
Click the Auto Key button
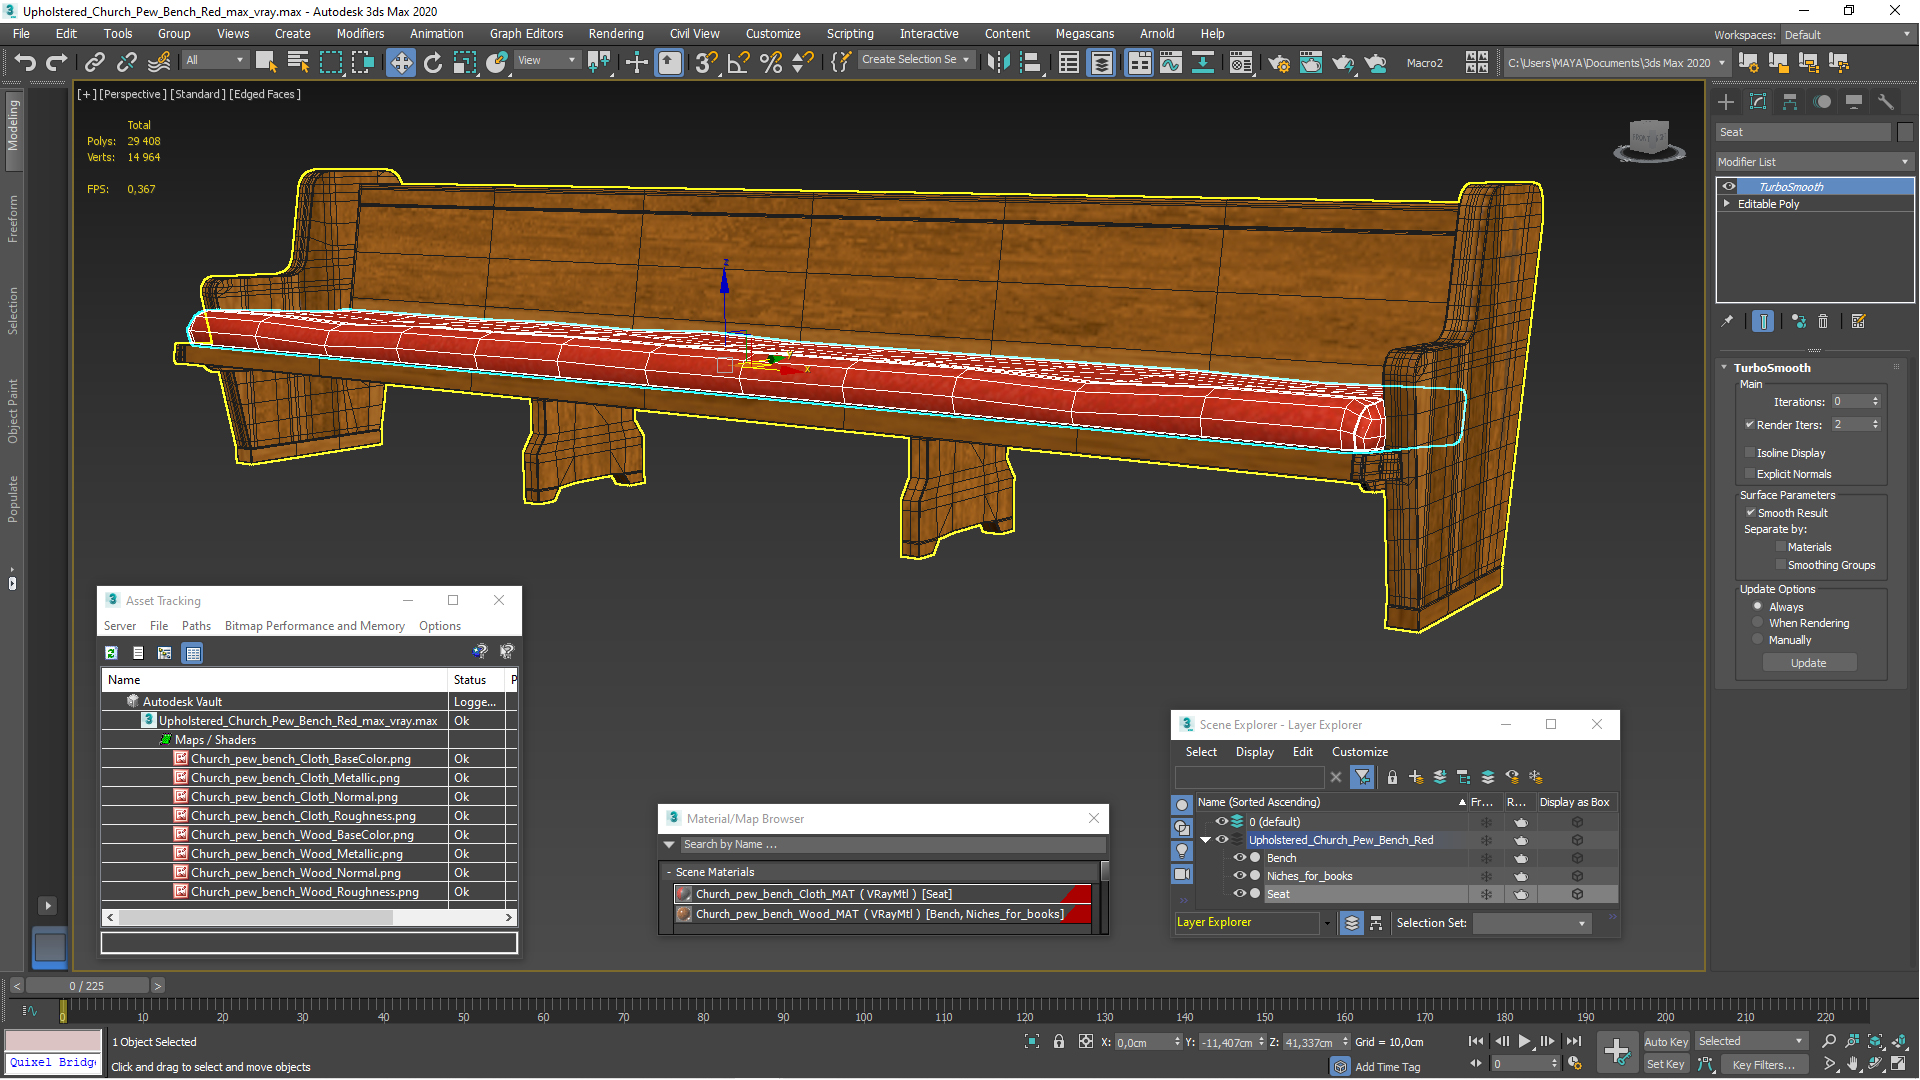point(1665,1042)
